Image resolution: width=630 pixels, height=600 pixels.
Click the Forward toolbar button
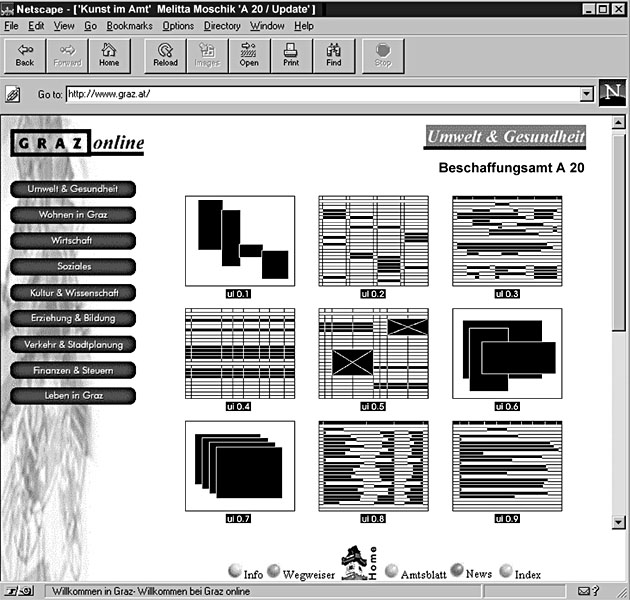(x=67, y=56)
